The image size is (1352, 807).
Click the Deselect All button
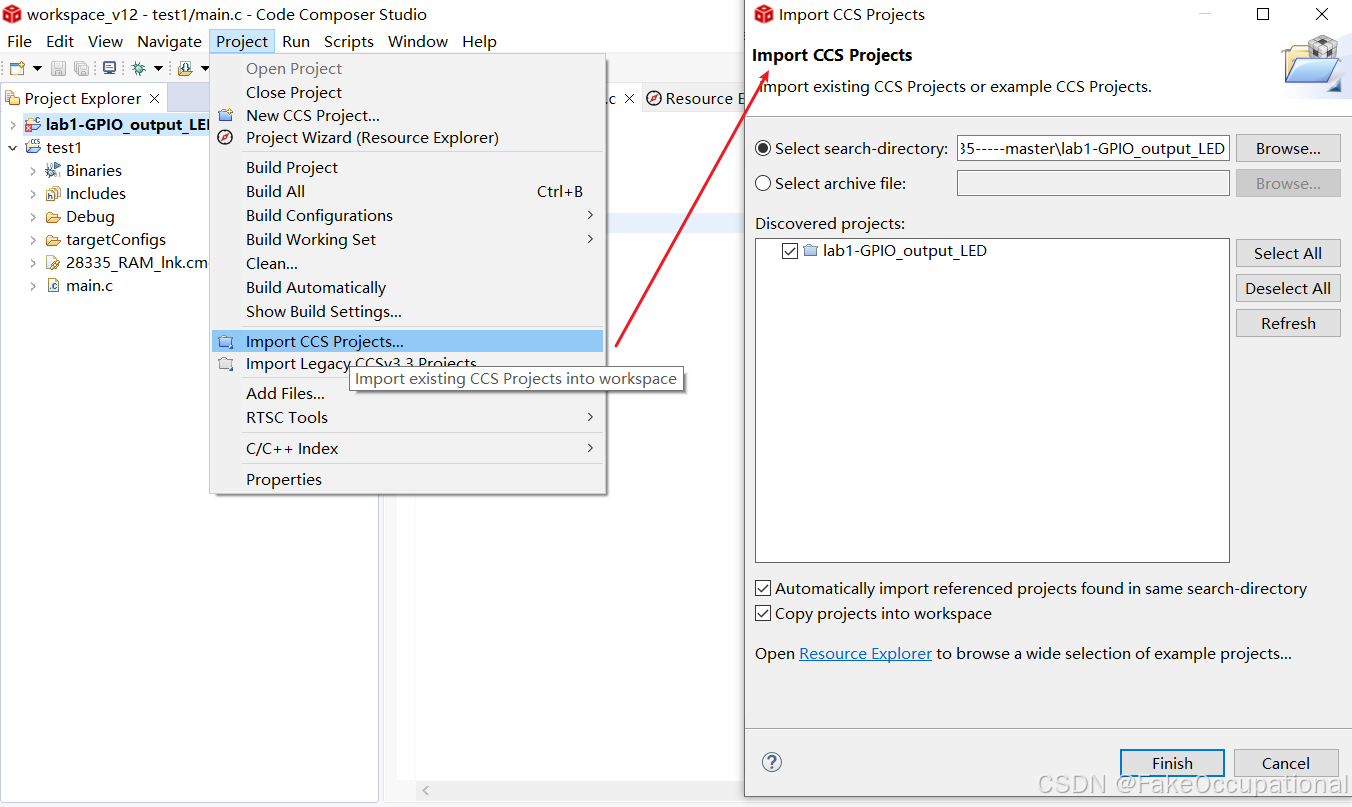[x=1288, y=288]
